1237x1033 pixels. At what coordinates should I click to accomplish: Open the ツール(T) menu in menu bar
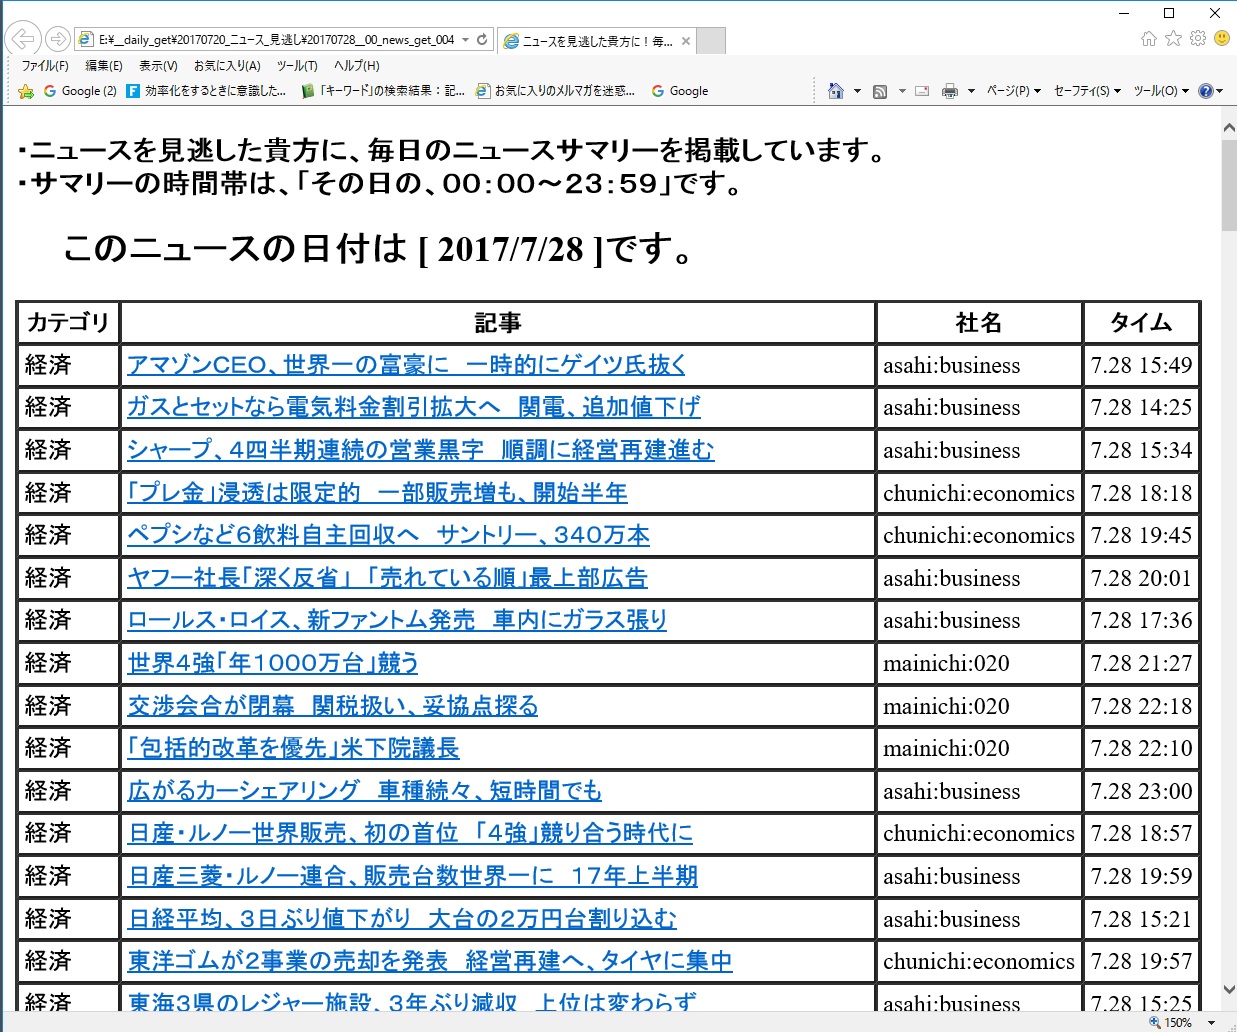297,66
